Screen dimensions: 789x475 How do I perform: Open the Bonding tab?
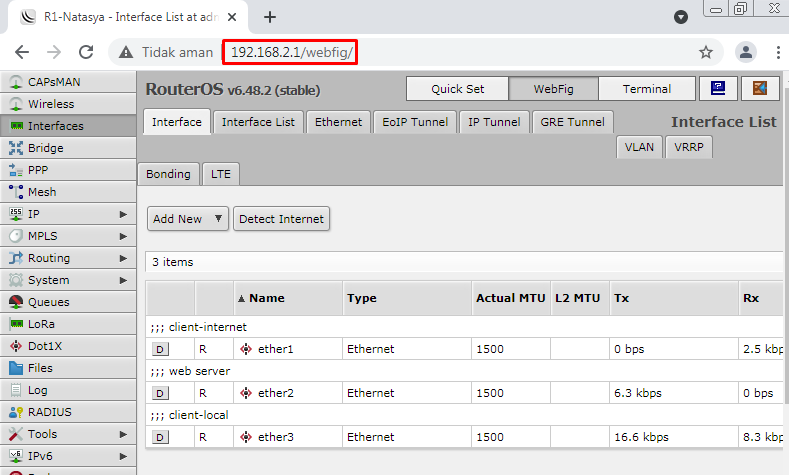pyautogui.click(x=168, y=174)
